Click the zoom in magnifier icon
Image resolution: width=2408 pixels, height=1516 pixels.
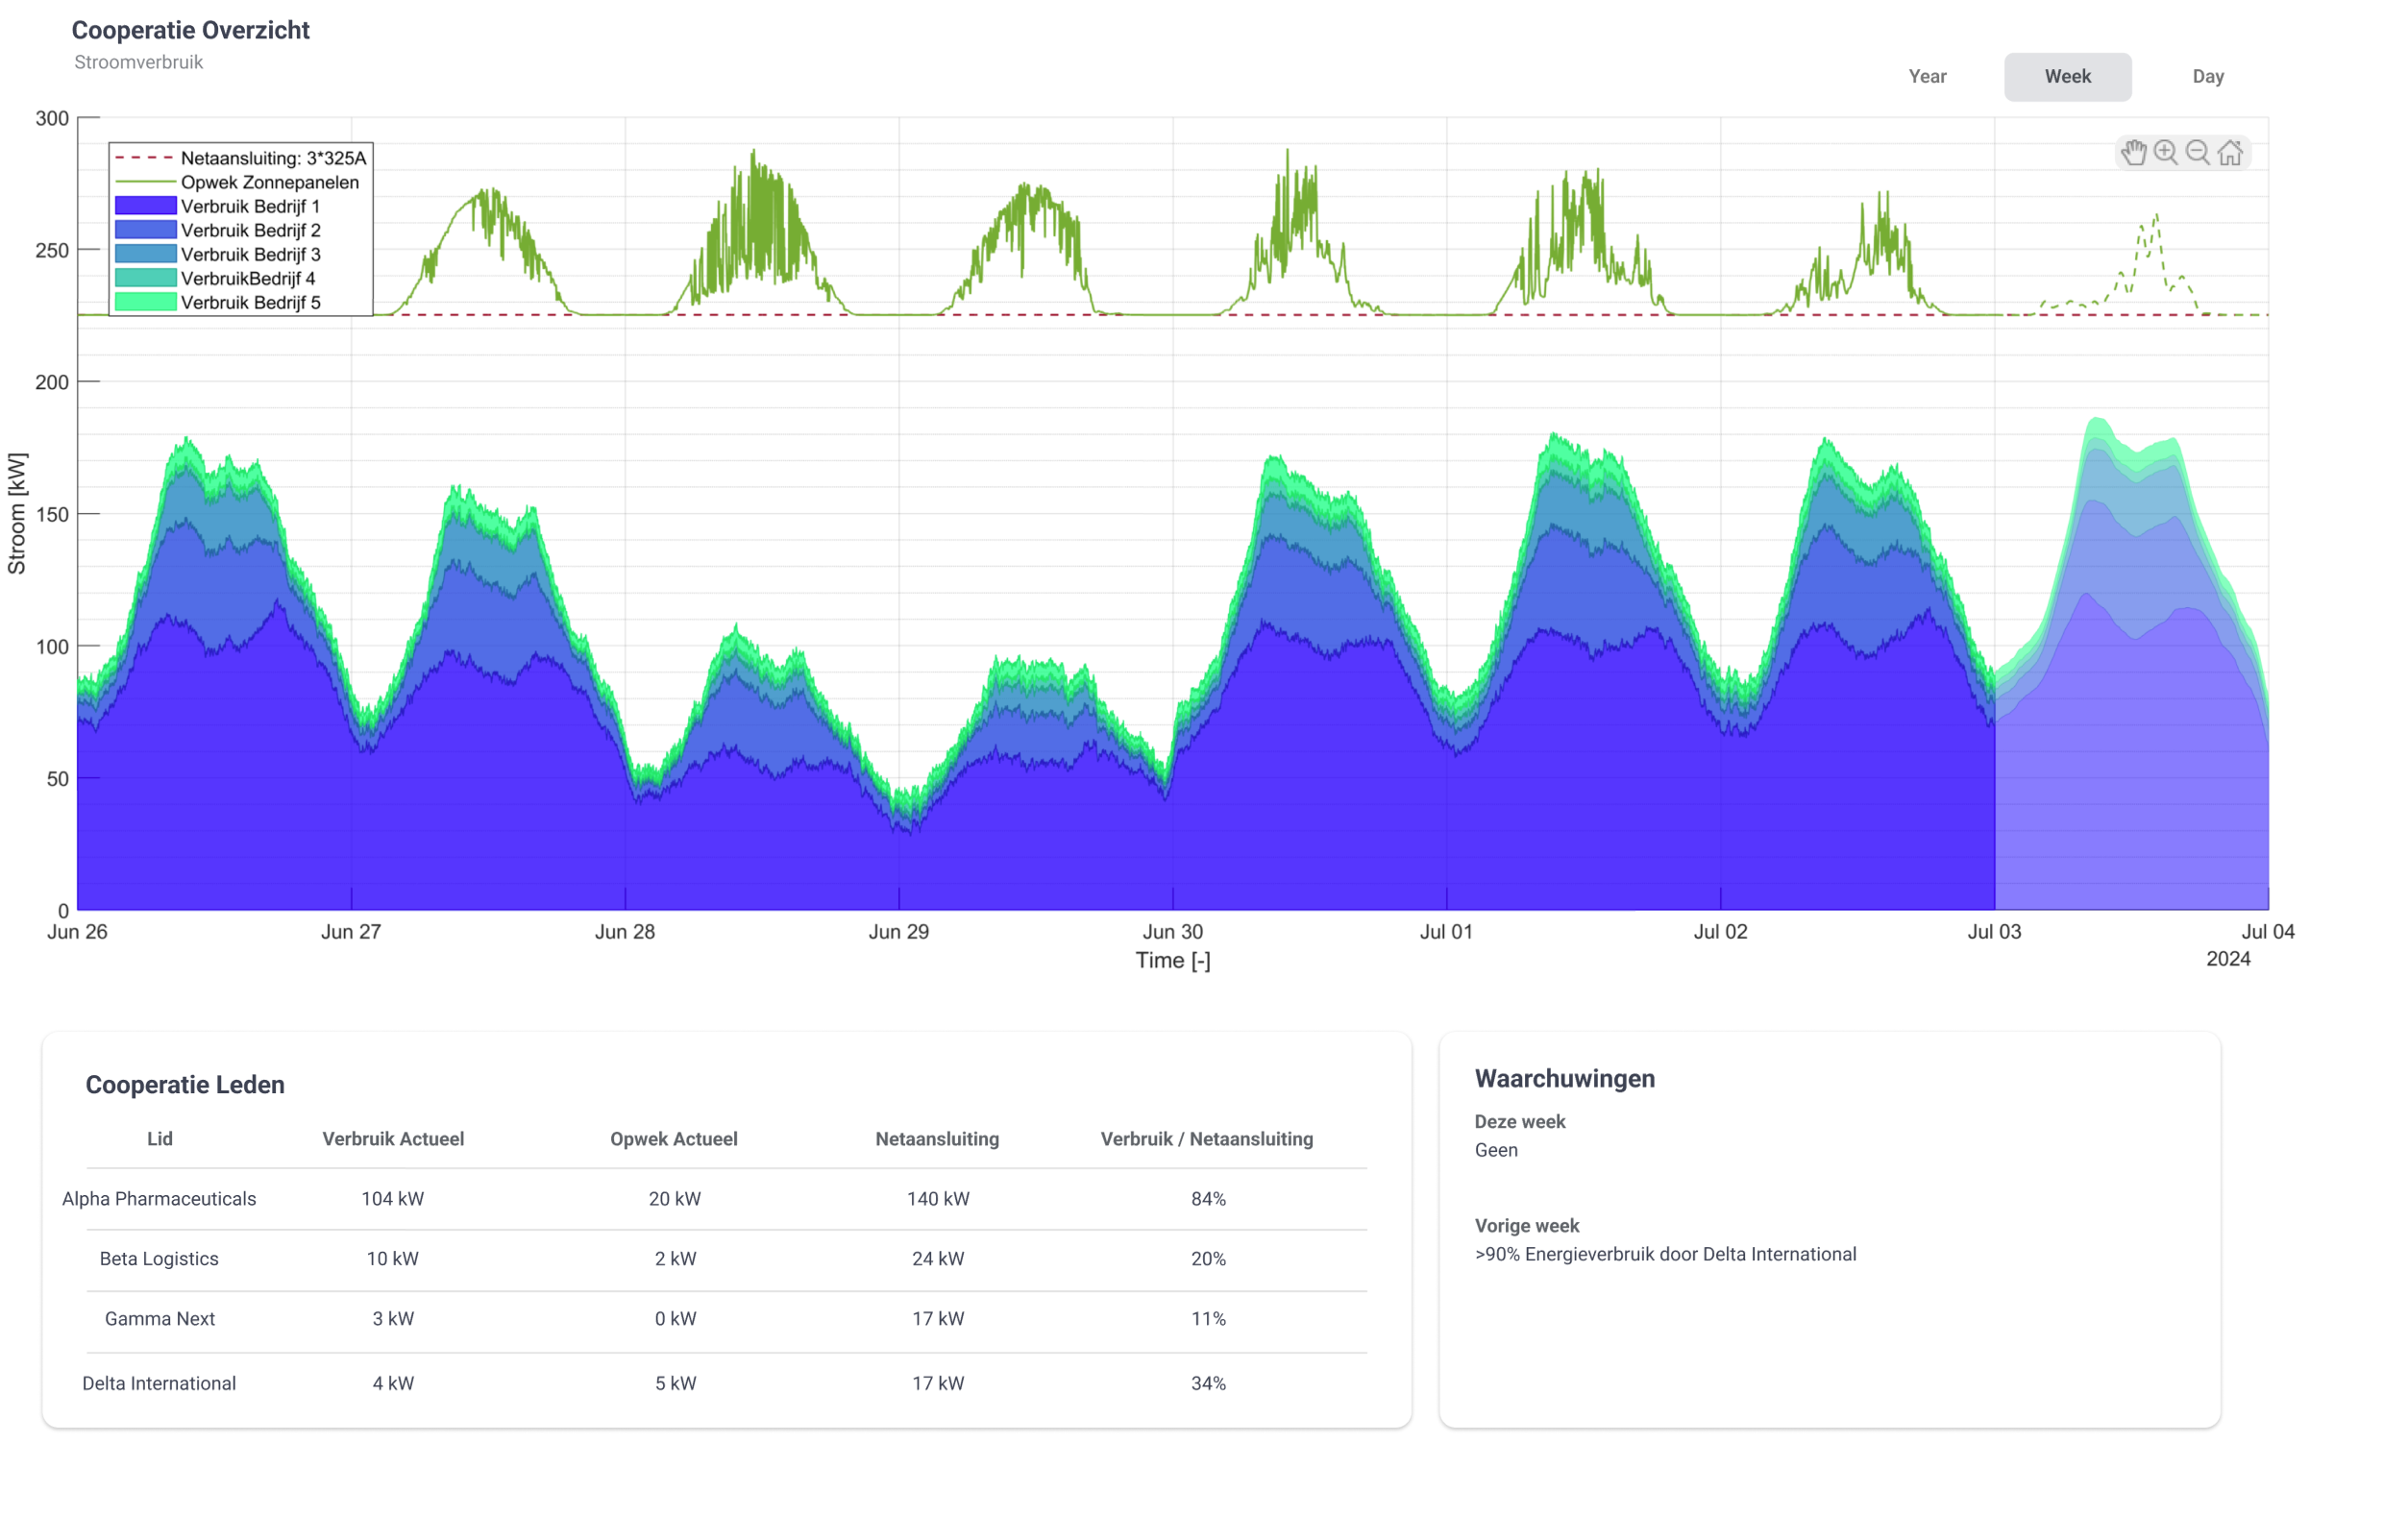2165,153
